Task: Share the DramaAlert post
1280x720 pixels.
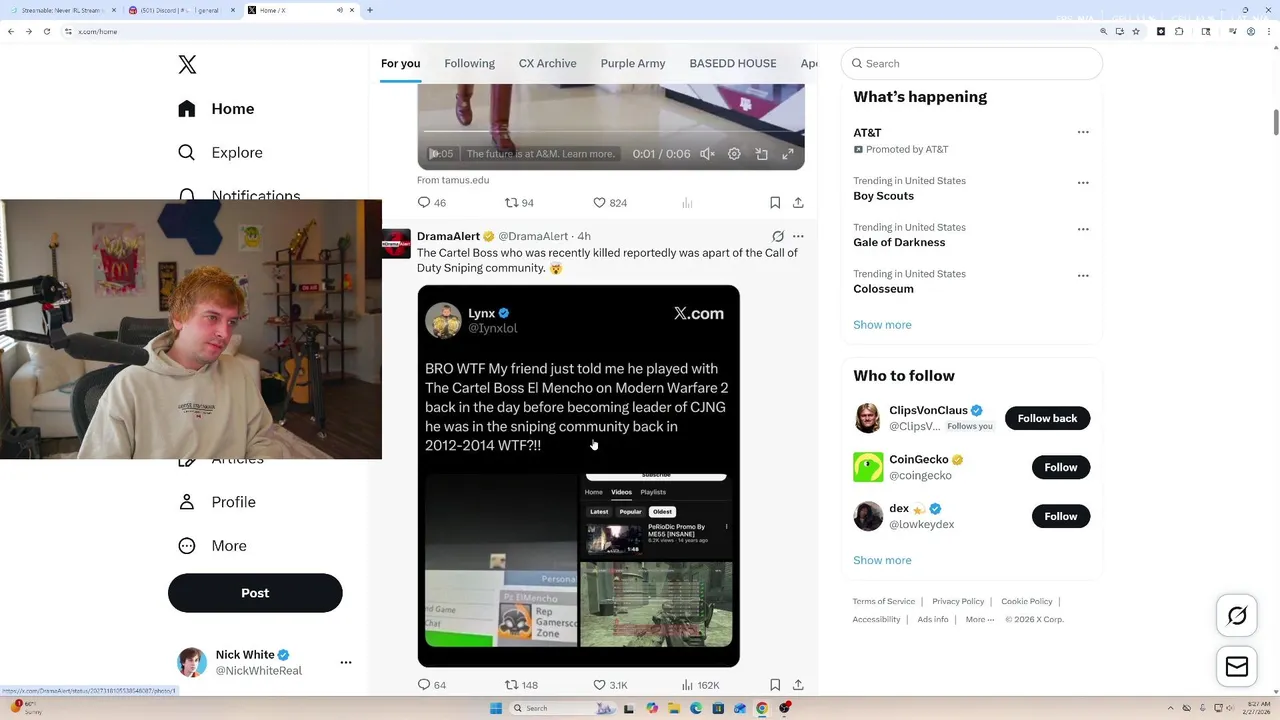Action: [798, 685]
